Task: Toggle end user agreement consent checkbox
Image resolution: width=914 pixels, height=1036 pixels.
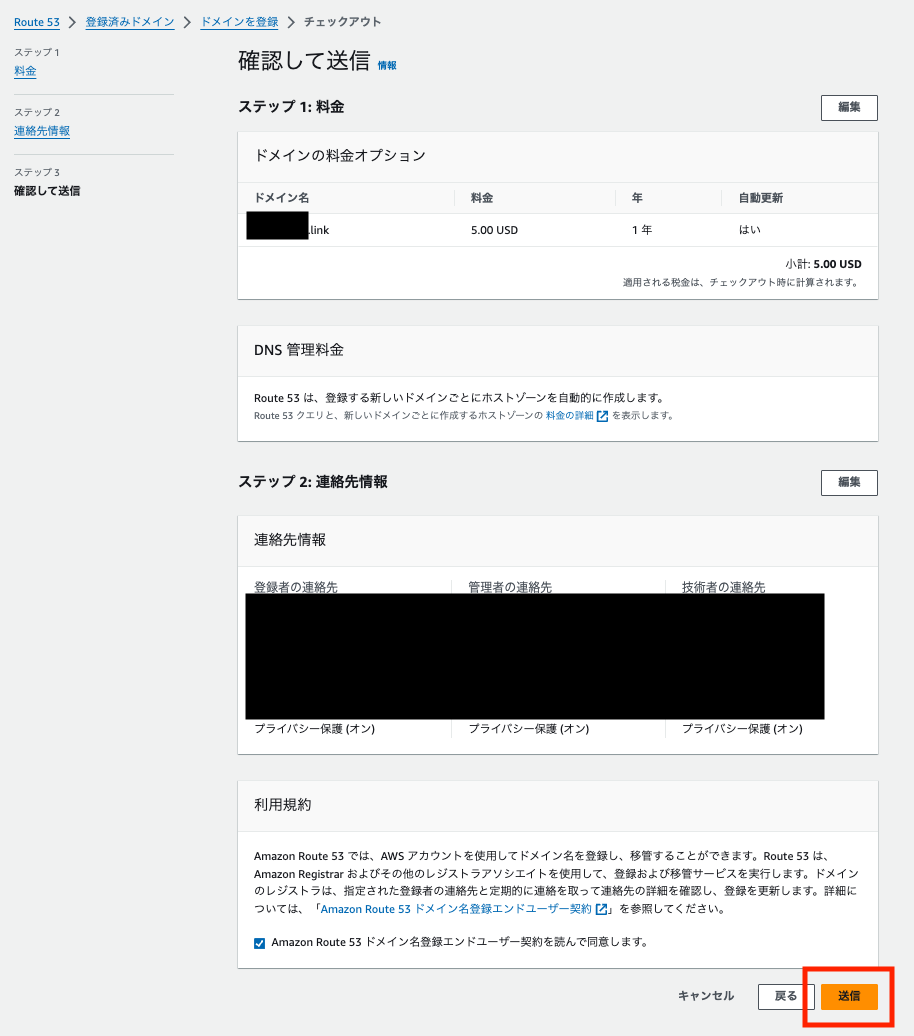Action: pos(260,943)
